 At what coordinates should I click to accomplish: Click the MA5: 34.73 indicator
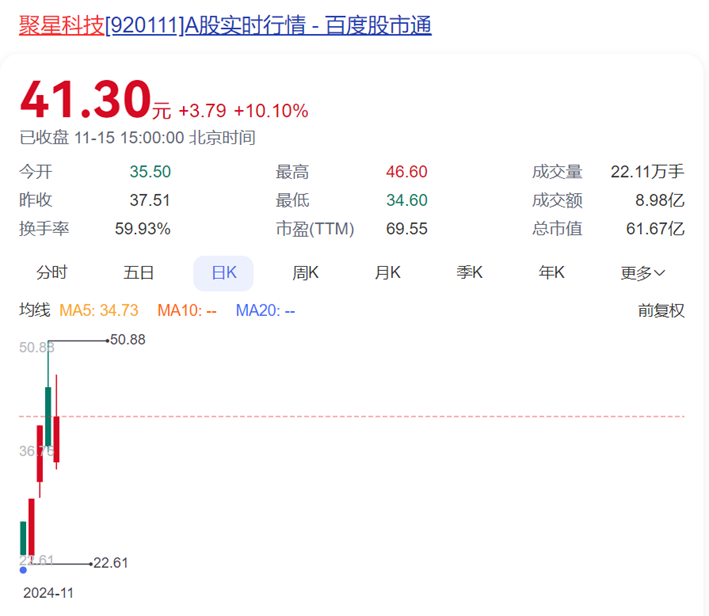click(99, 311)
